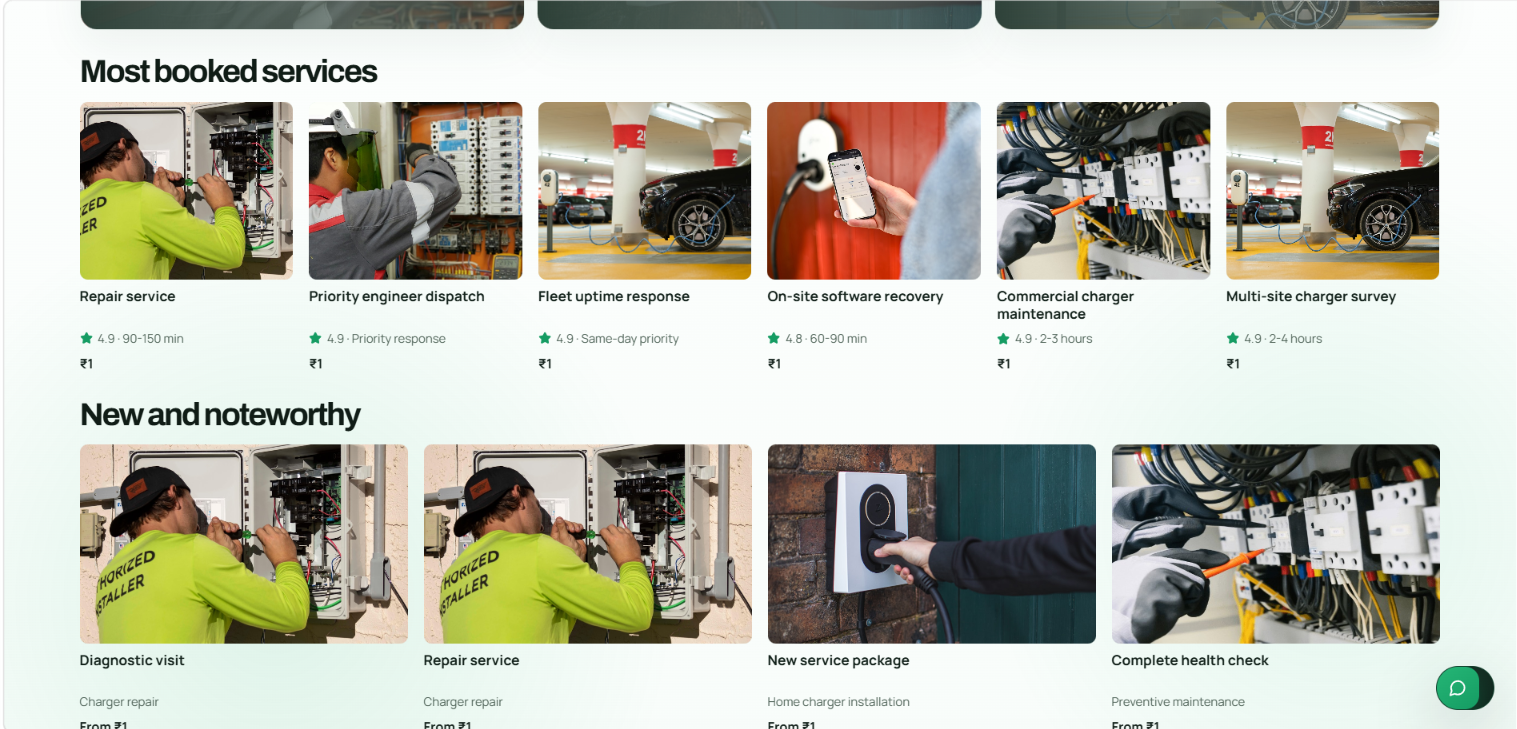Click the Repair service title under Most booked services
The width and height of the screenshot is (1517, 729).
127,297
